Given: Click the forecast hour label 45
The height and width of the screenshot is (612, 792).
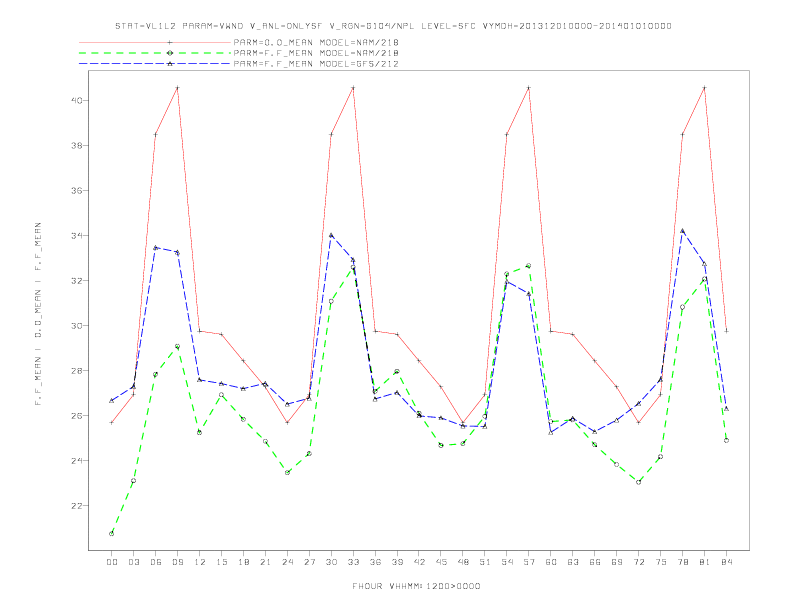Looking at the screenshot, I should click(x=441, y=562).
